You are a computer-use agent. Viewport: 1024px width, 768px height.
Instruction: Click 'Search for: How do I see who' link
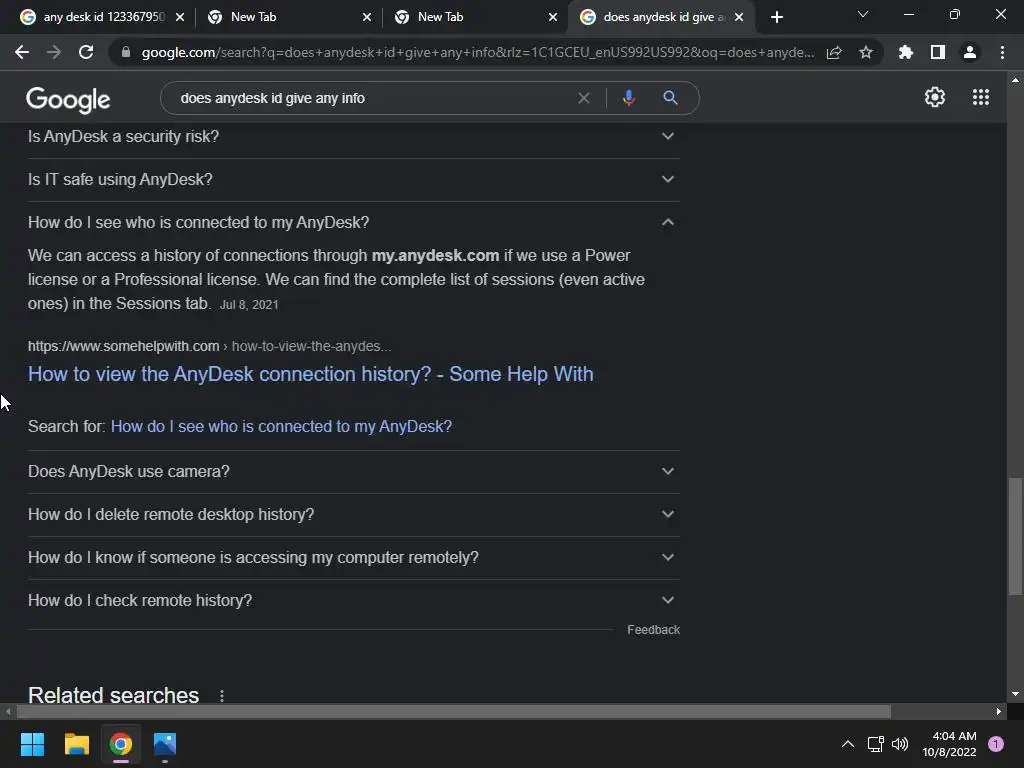pos(281,426)
